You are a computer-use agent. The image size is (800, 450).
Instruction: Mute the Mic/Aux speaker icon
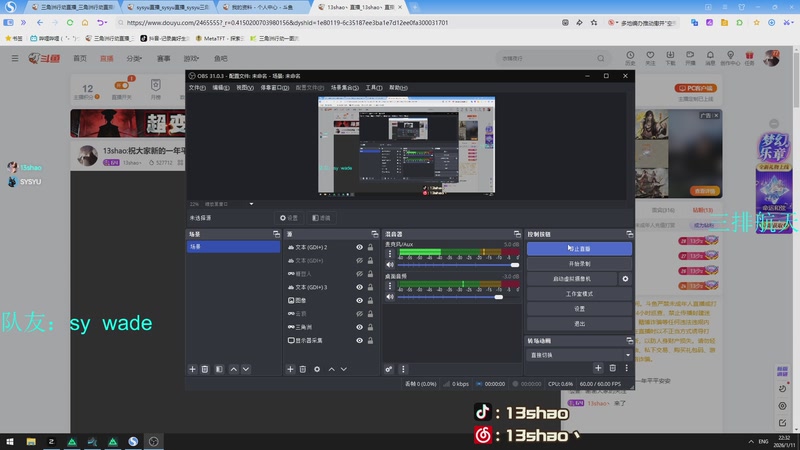390,265
